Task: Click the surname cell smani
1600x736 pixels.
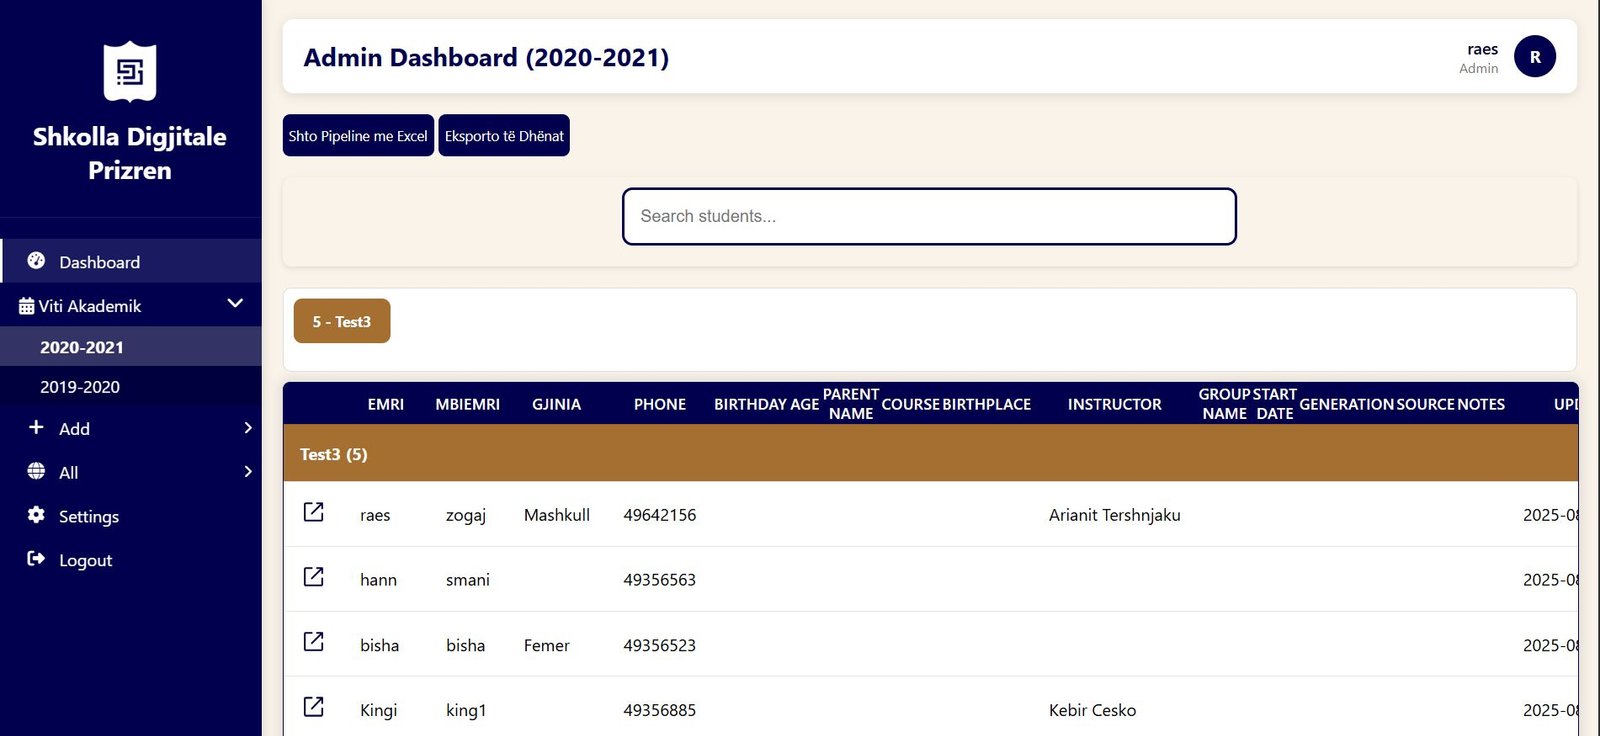Action: pos(468,580)
